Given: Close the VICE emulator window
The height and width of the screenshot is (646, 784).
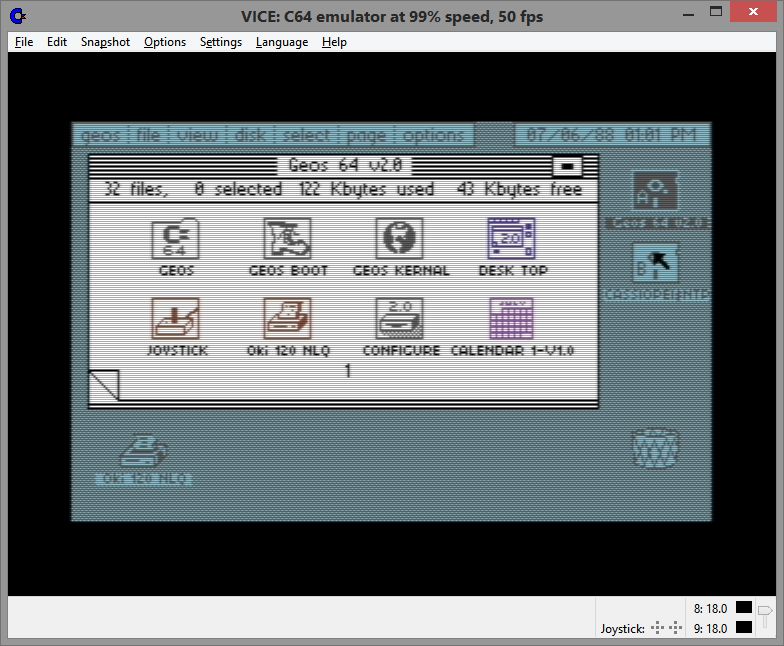Looking at the screenshot, I should pos(753,12).
